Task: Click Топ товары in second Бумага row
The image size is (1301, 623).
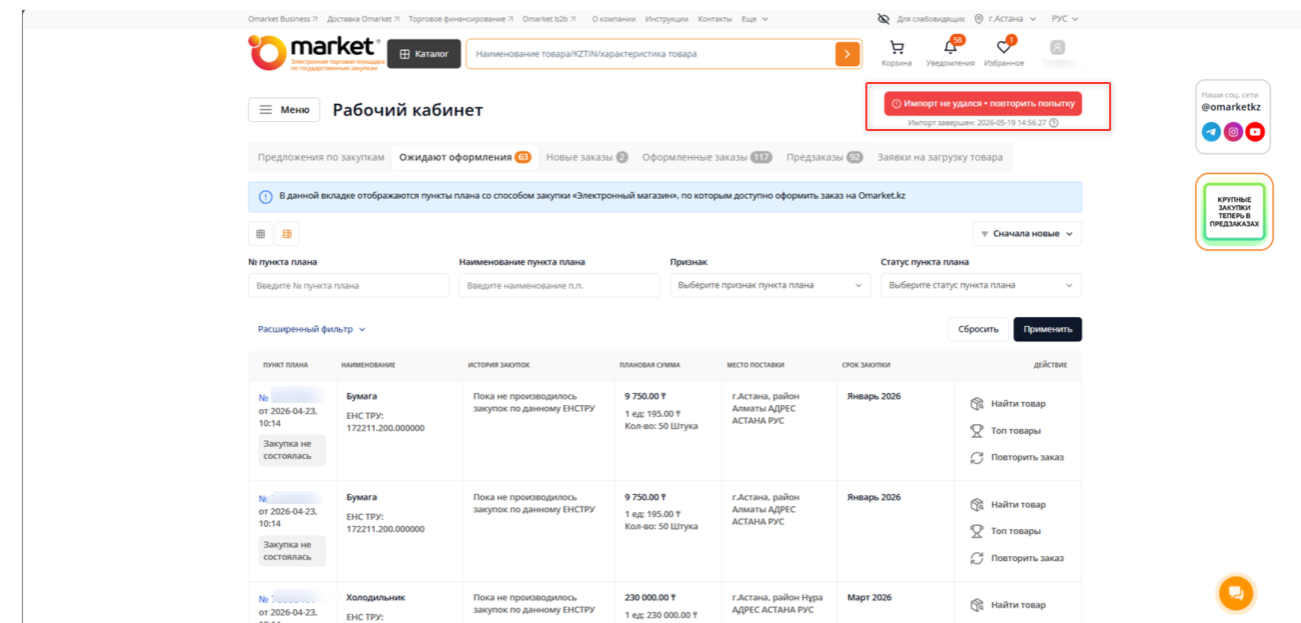Action: [1005, 531]
